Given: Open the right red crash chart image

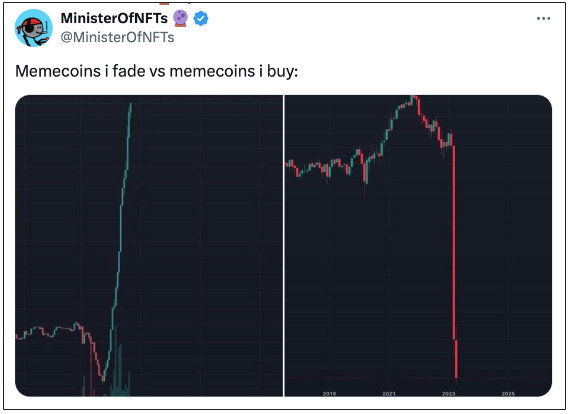Looking at the screenshot, I should coord(418,246).
